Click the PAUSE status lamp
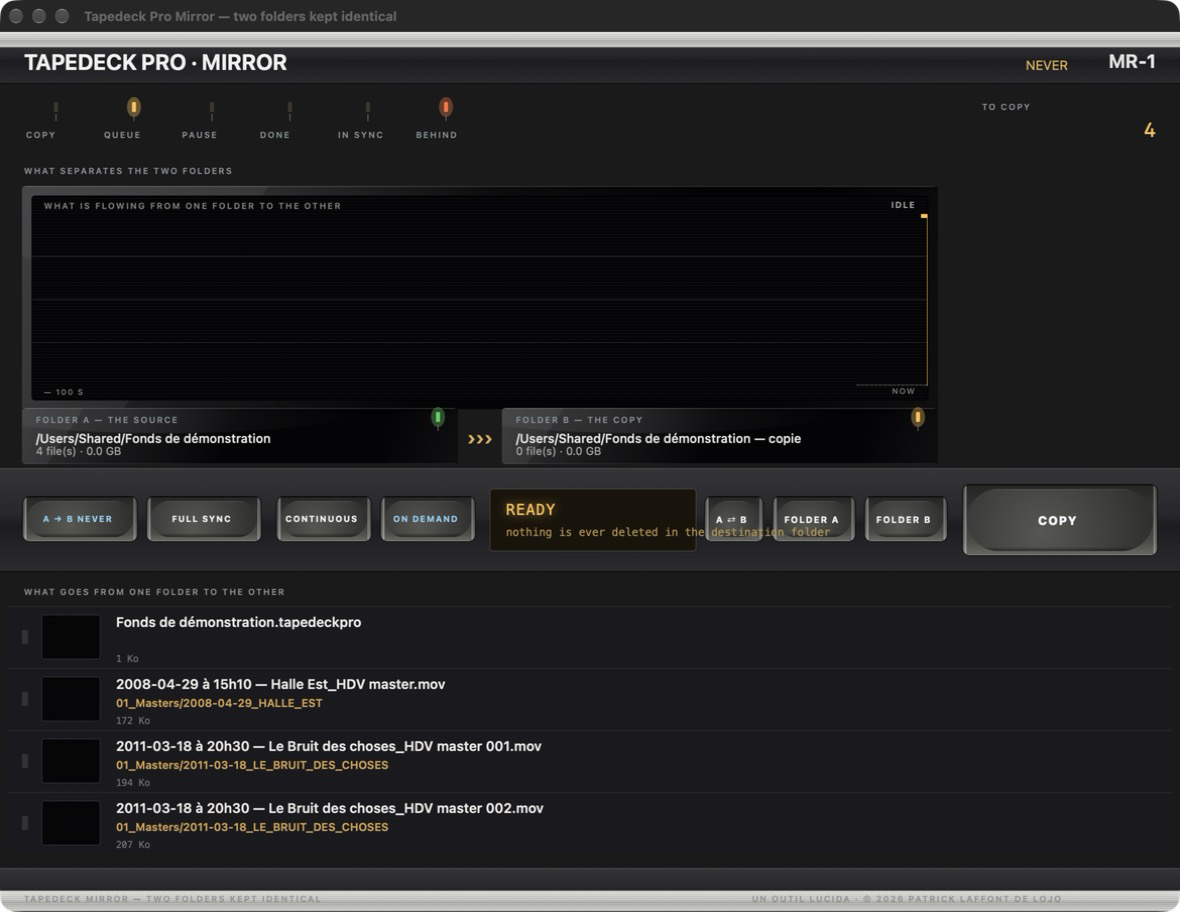1180x912 pixels. click(x=211, y=110)
